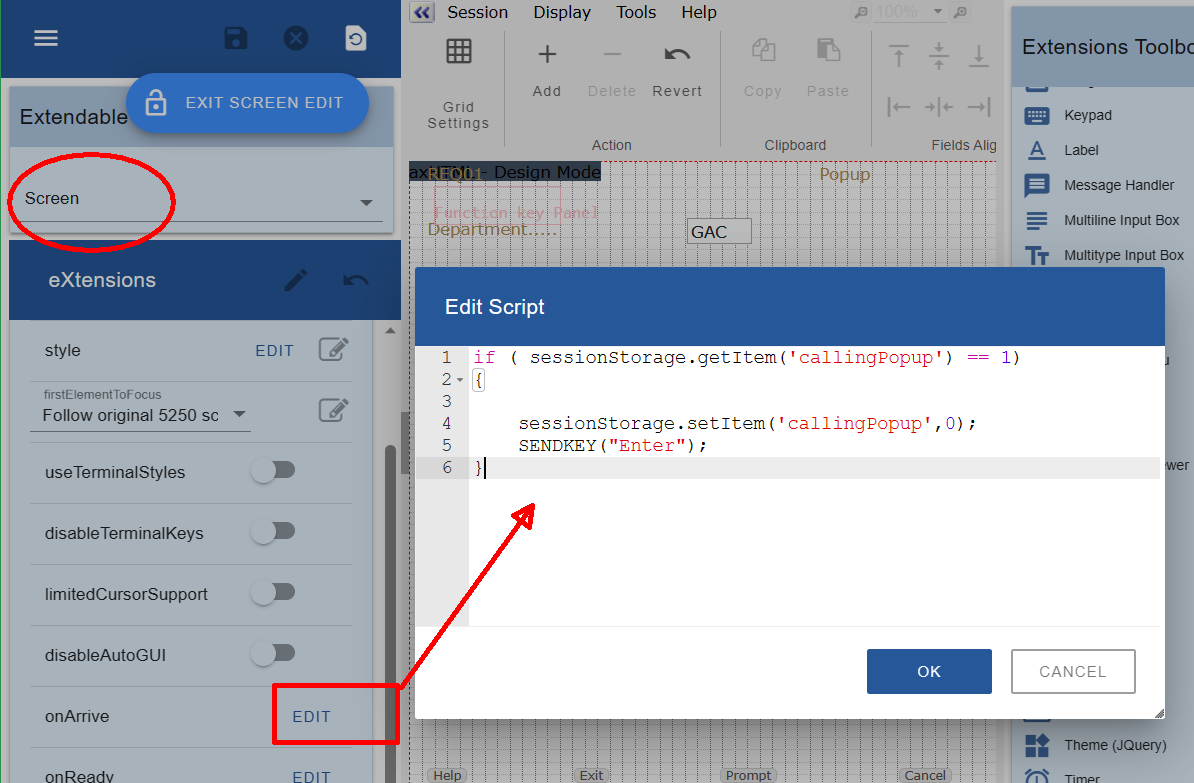Expand the firstElementToFocus dropdown

click(x=140, y=415)
